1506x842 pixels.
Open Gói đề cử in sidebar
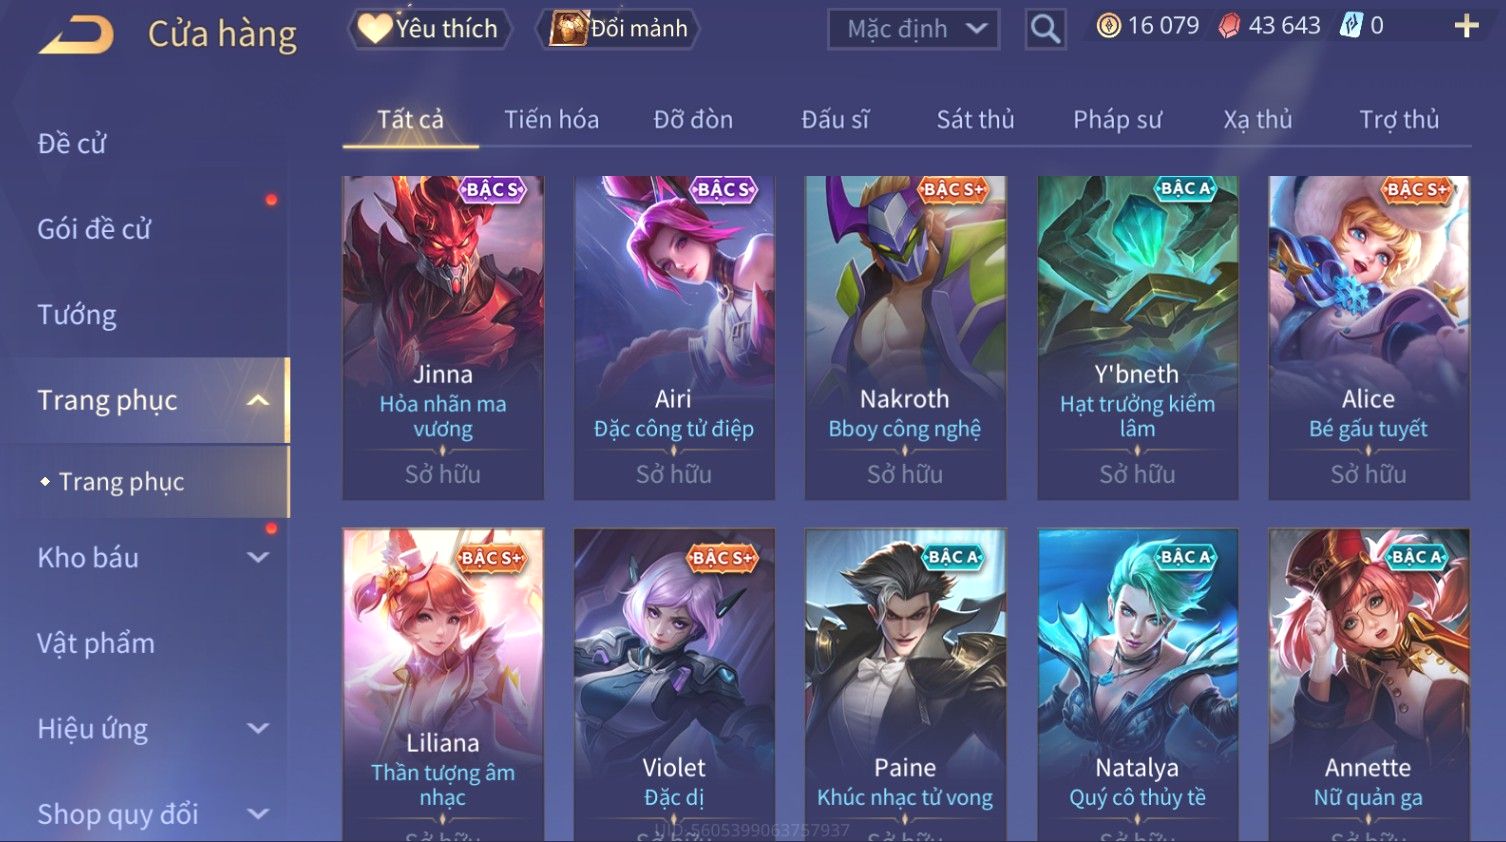coord(94,229)
